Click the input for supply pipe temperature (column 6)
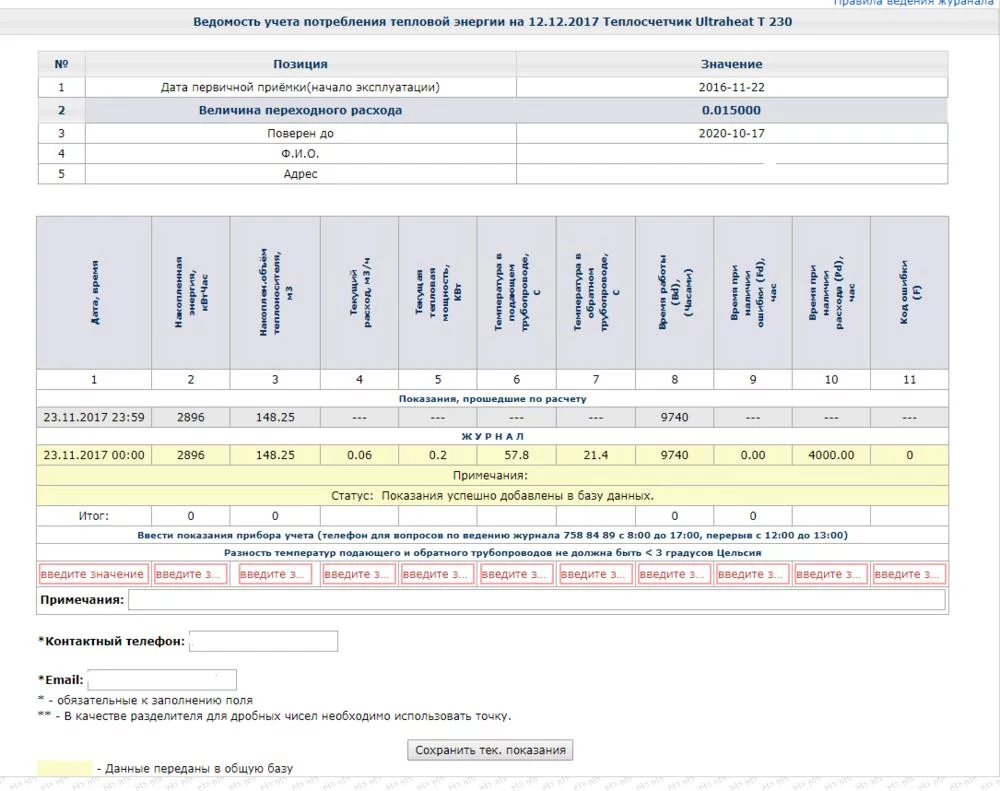Viewport: 1000px width, 791px height. coord(516,575)
